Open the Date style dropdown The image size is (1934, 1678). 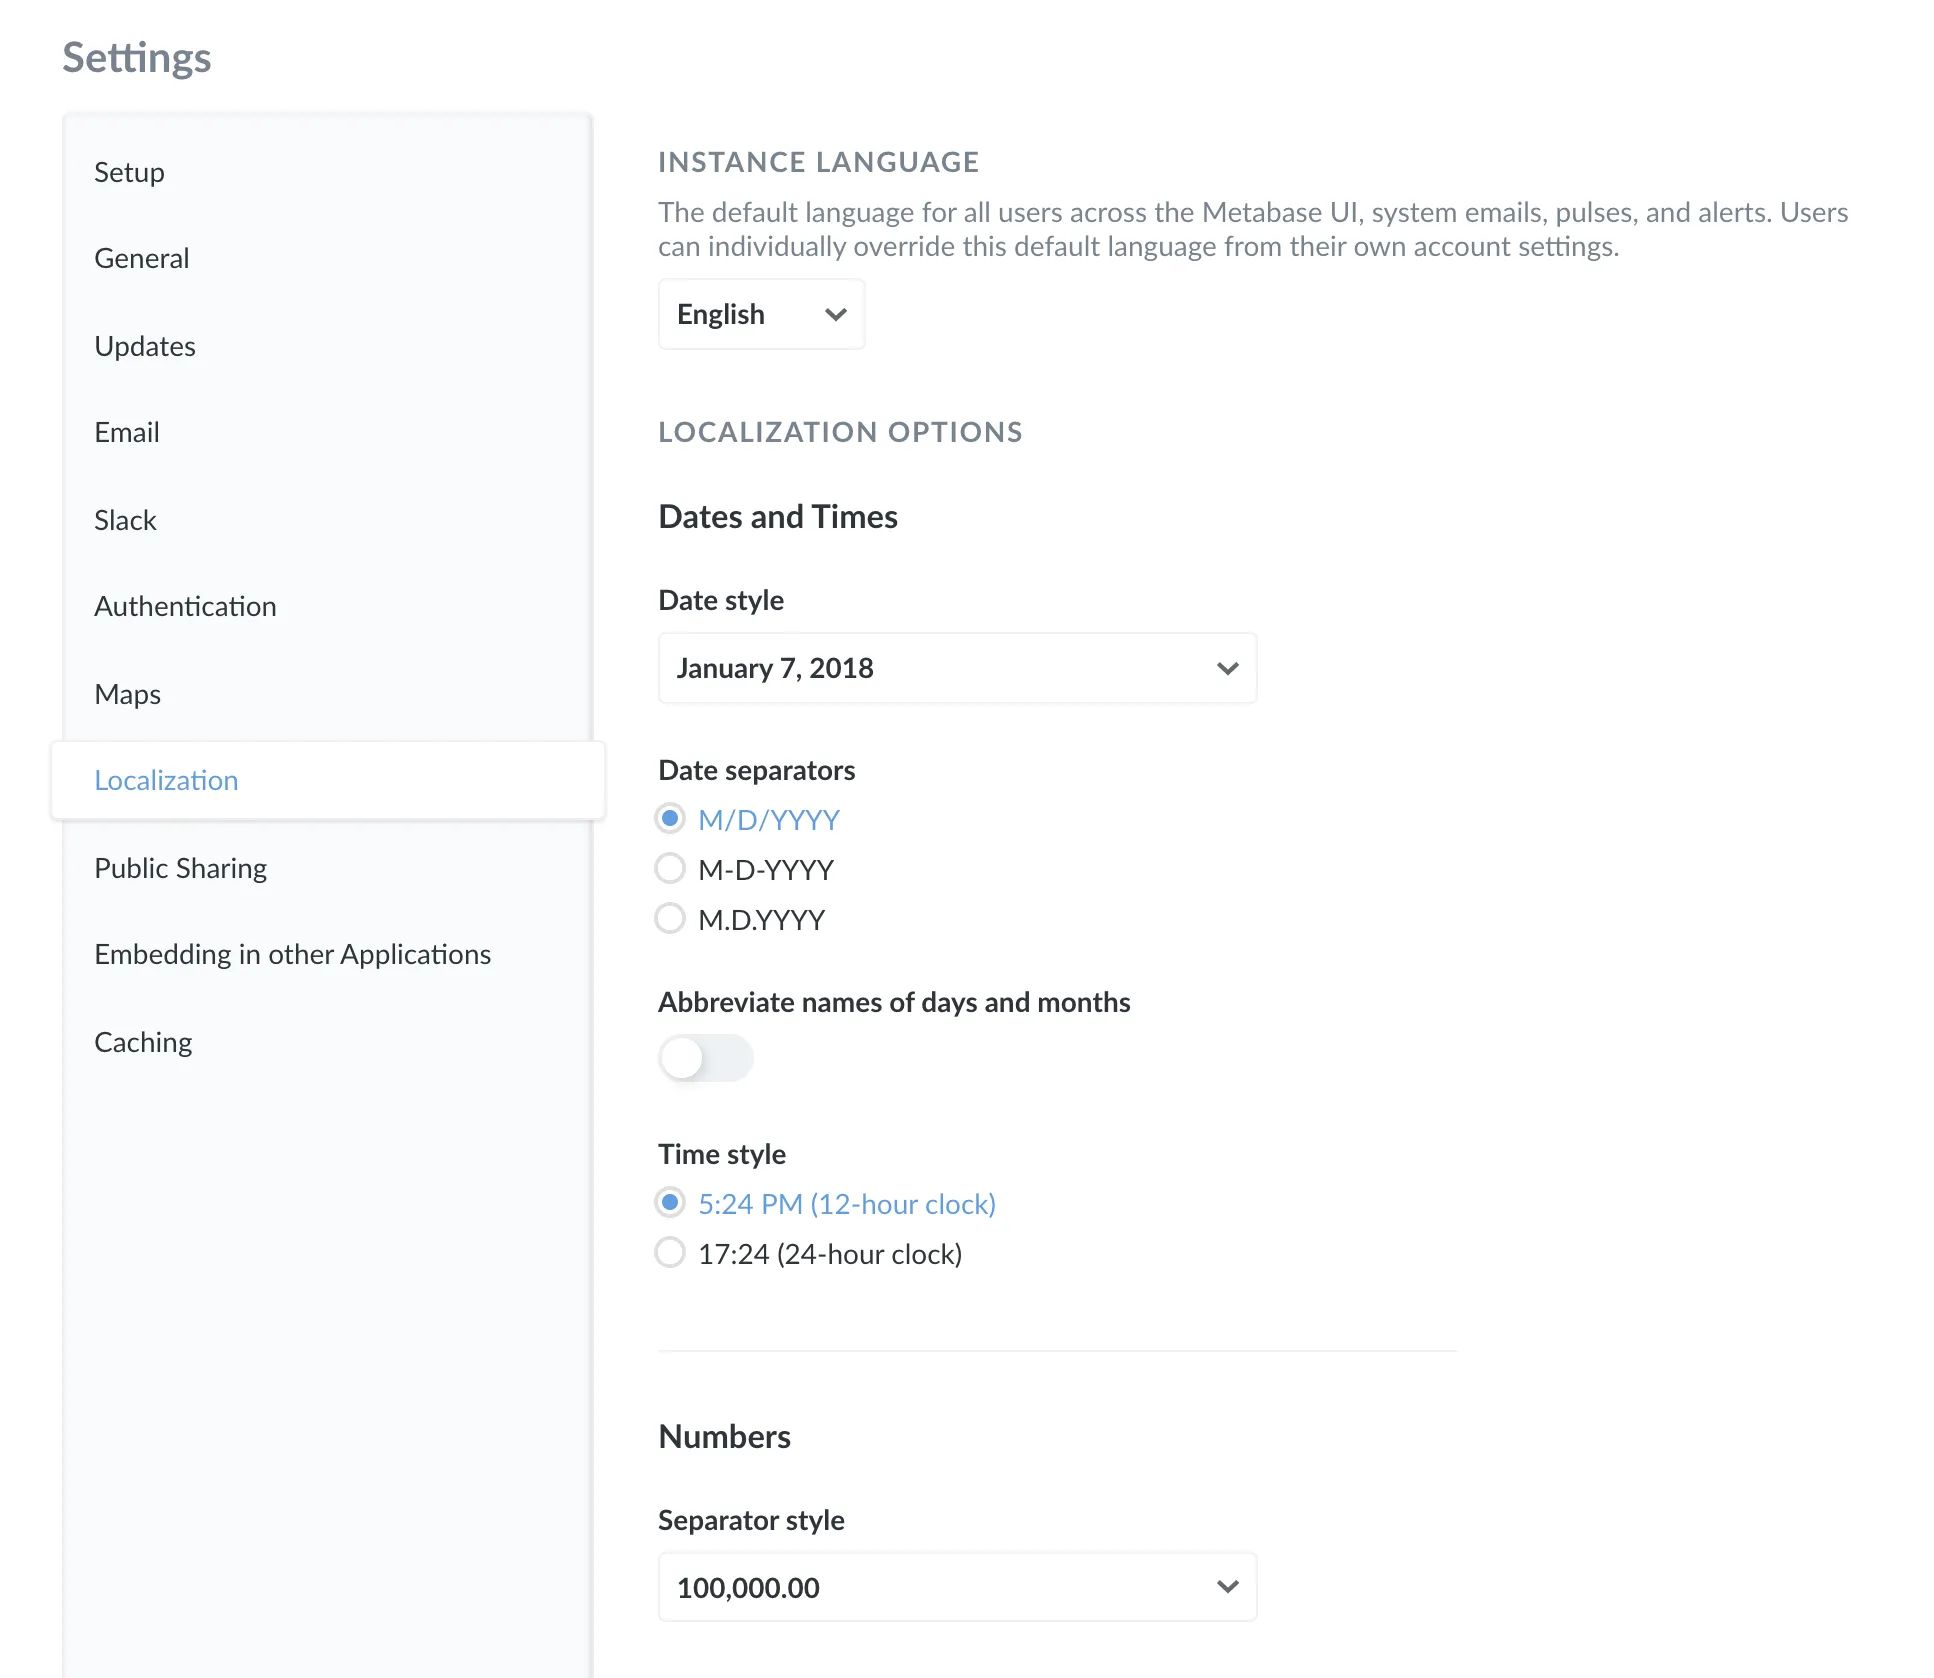click(956, 668)
